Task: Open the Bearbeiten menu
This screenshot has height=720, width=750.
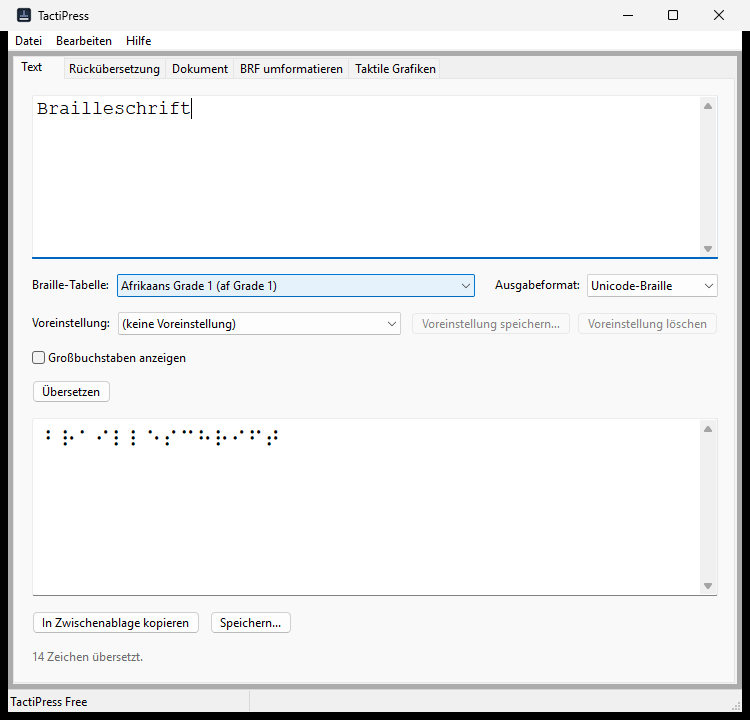Action: pos(84,41)
